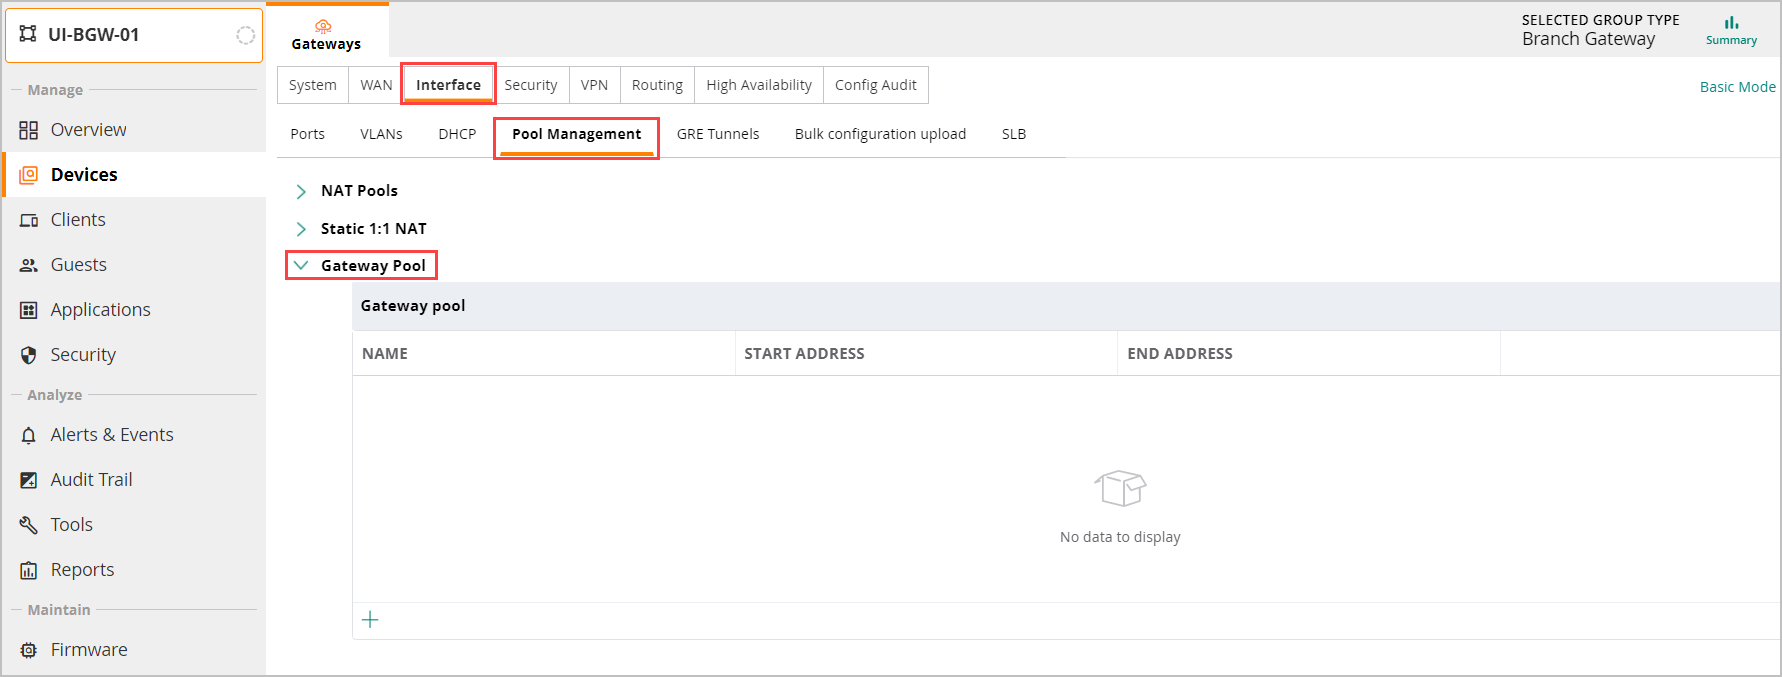Click the Devices sidebar icon
This screenshot has width=1782, height=677.
tap(29, 175)
